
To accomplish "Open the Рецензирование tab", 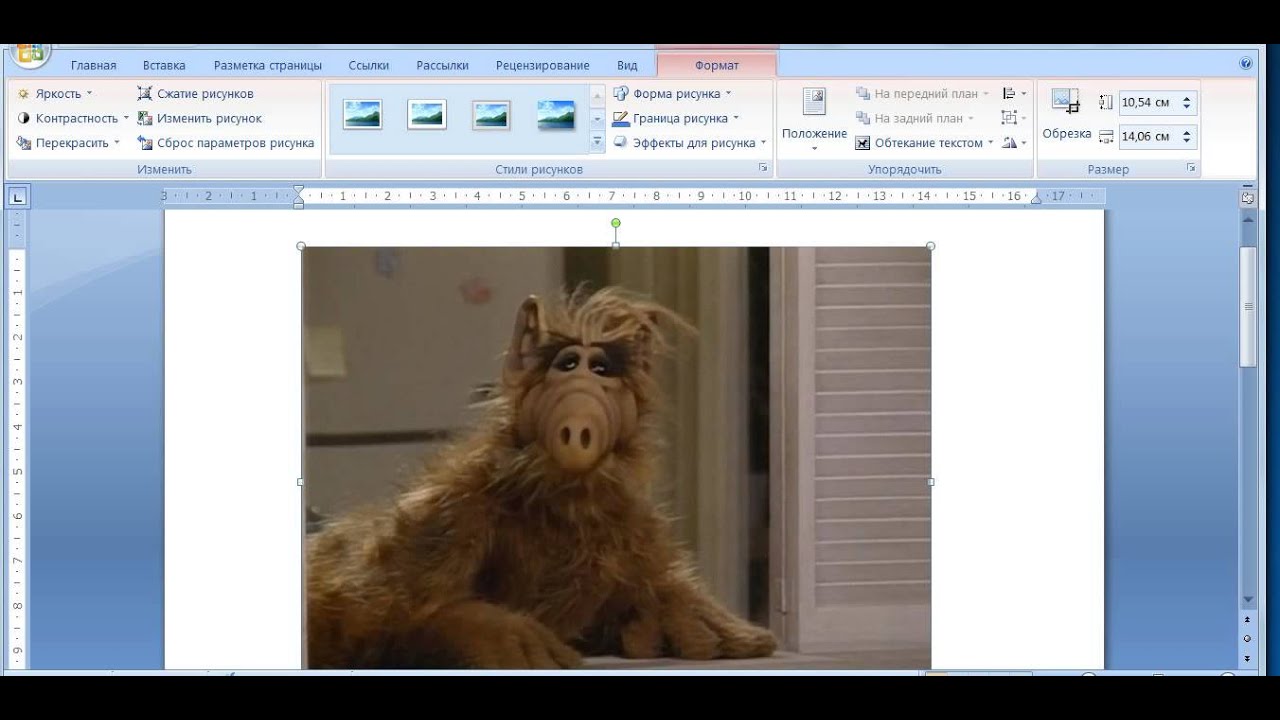I will pyautogui.click(x=542, y=65).
